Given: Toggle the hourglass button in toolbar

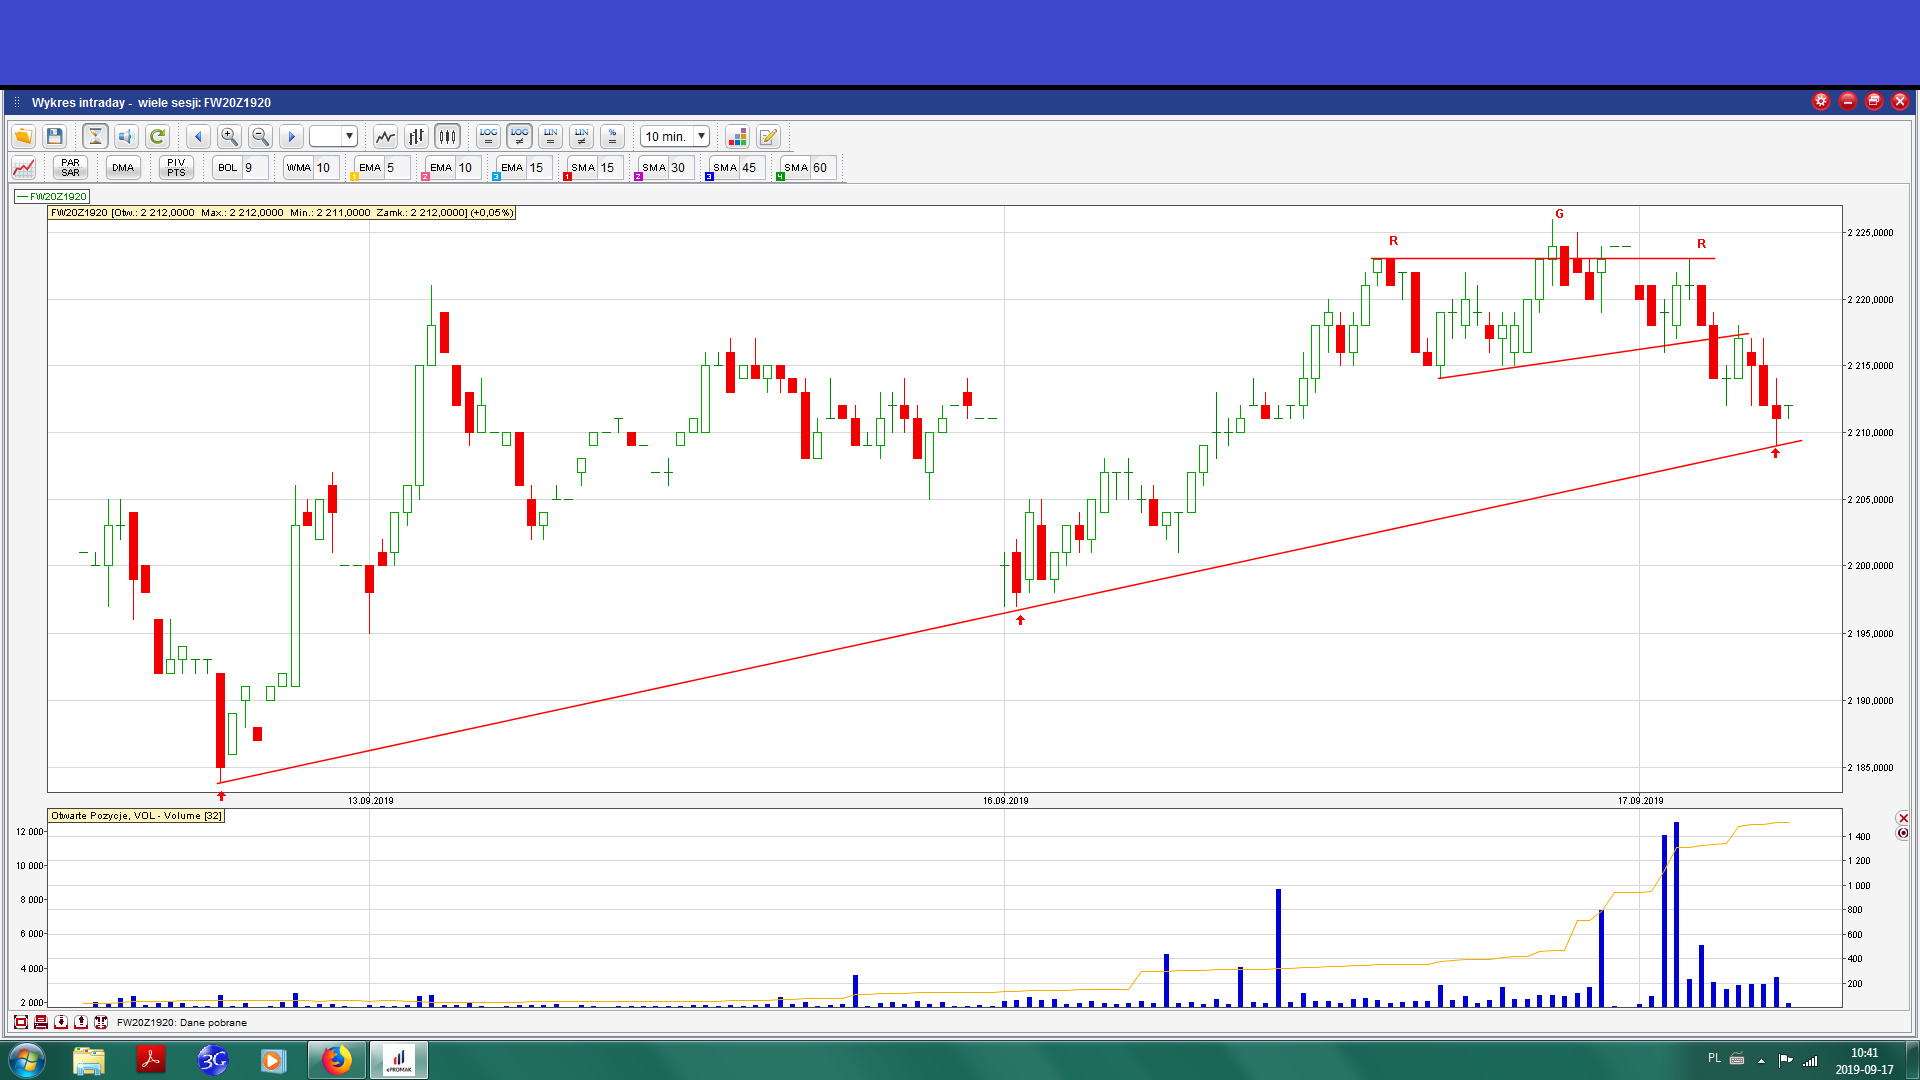Looking at the screenshot, I should click(x=95, y=137).
